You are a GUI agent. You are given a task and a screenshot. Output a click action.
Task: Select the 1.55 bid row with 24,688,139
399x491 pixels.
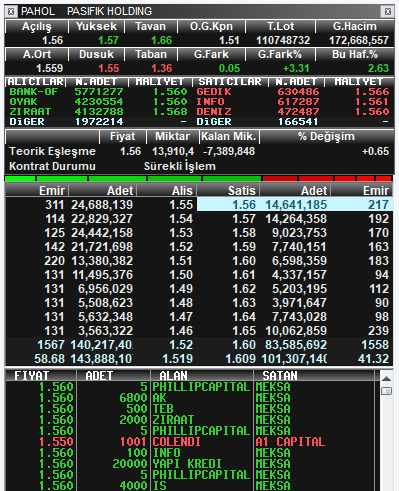101,204
